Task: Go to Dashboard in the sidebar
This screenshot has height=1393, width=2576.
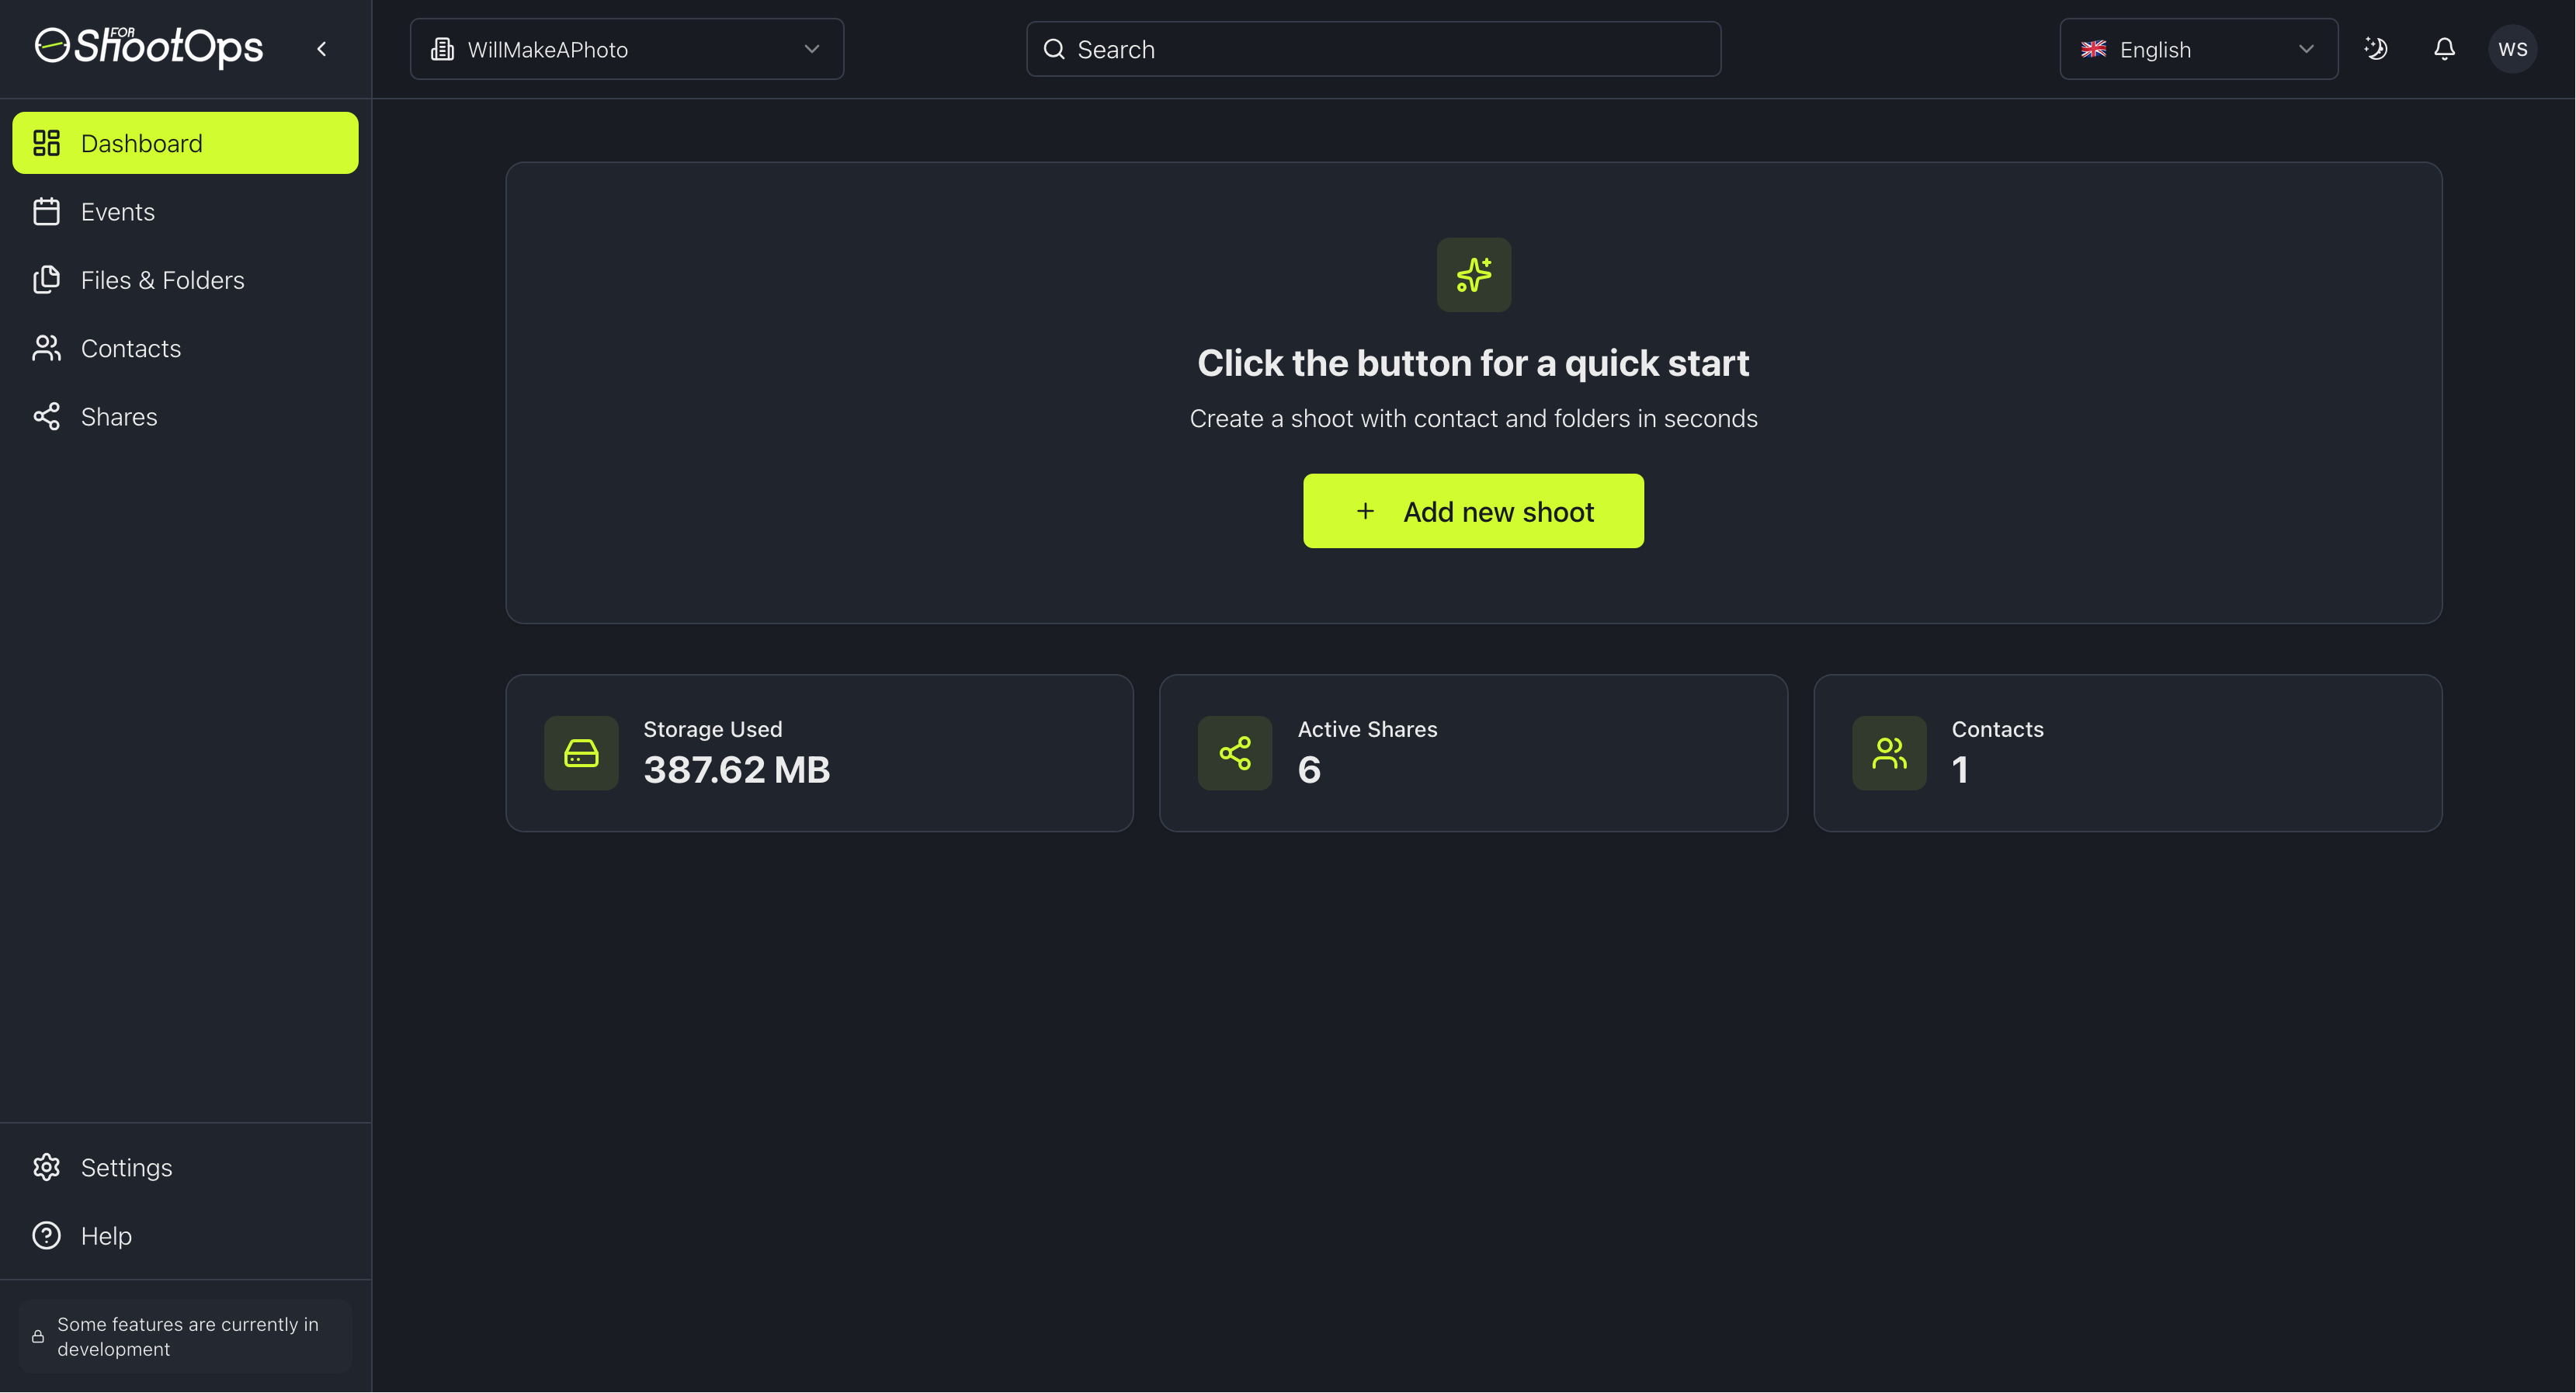Action: tap(185, 143)
